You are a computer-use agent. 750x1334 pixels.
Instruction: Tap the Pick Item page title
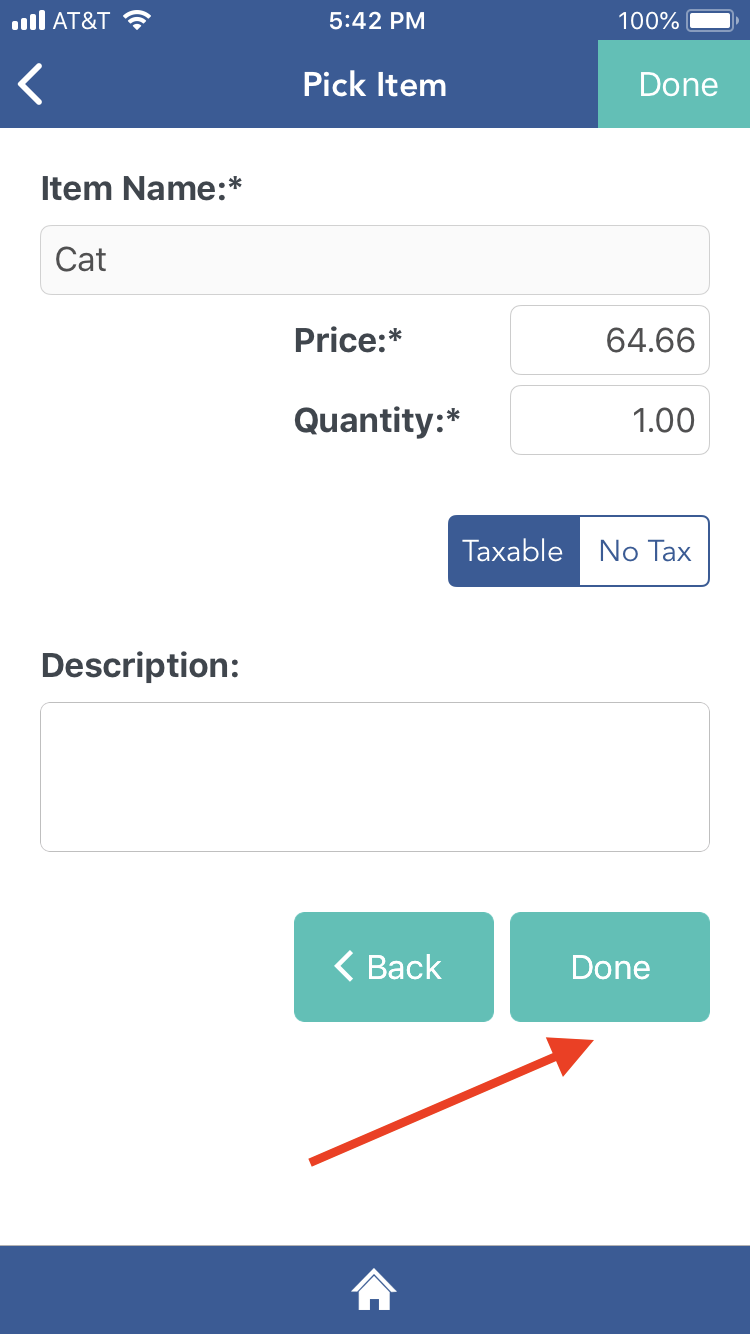[375, 85]
